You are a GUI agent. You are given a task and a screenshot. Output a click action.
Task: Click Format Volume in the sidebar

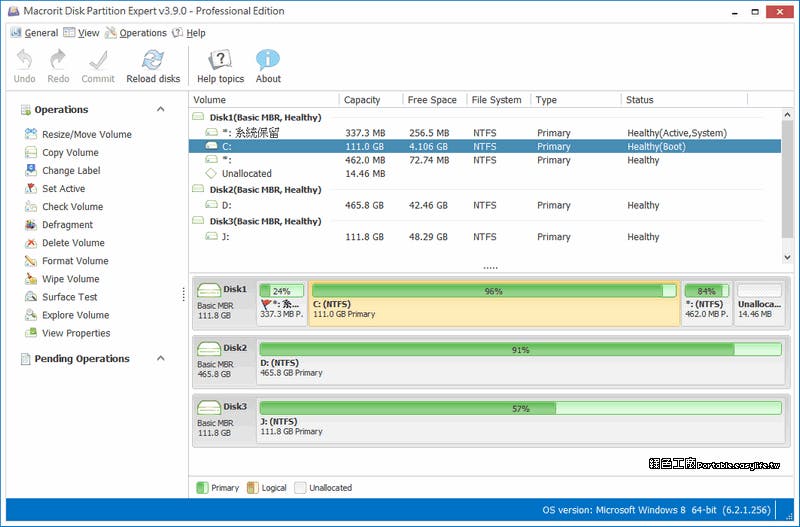point(75,261)
